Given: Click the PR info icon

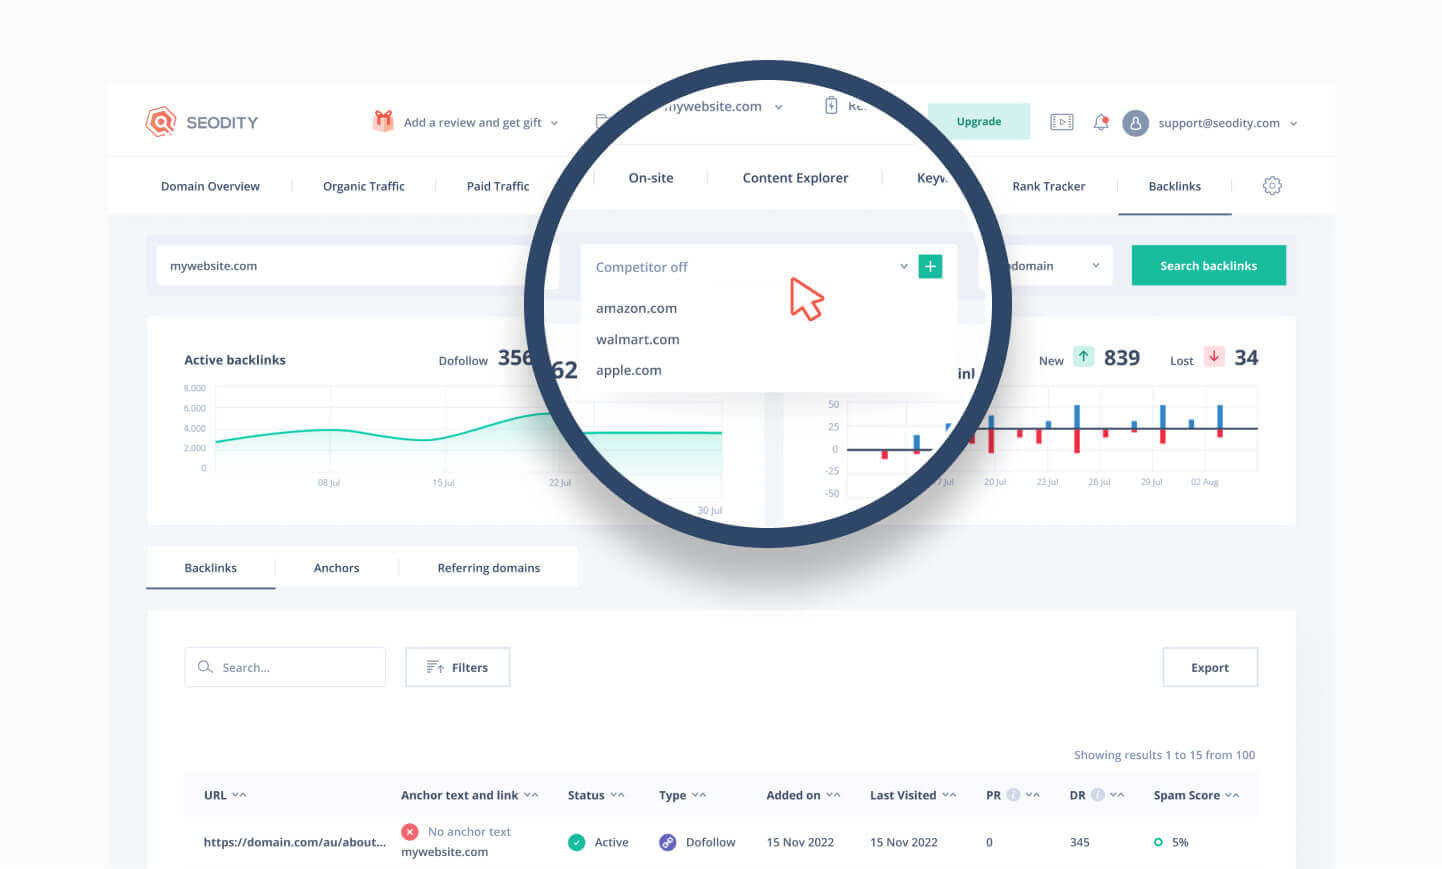Looking at the screenshot, I should pos(1013,795).
